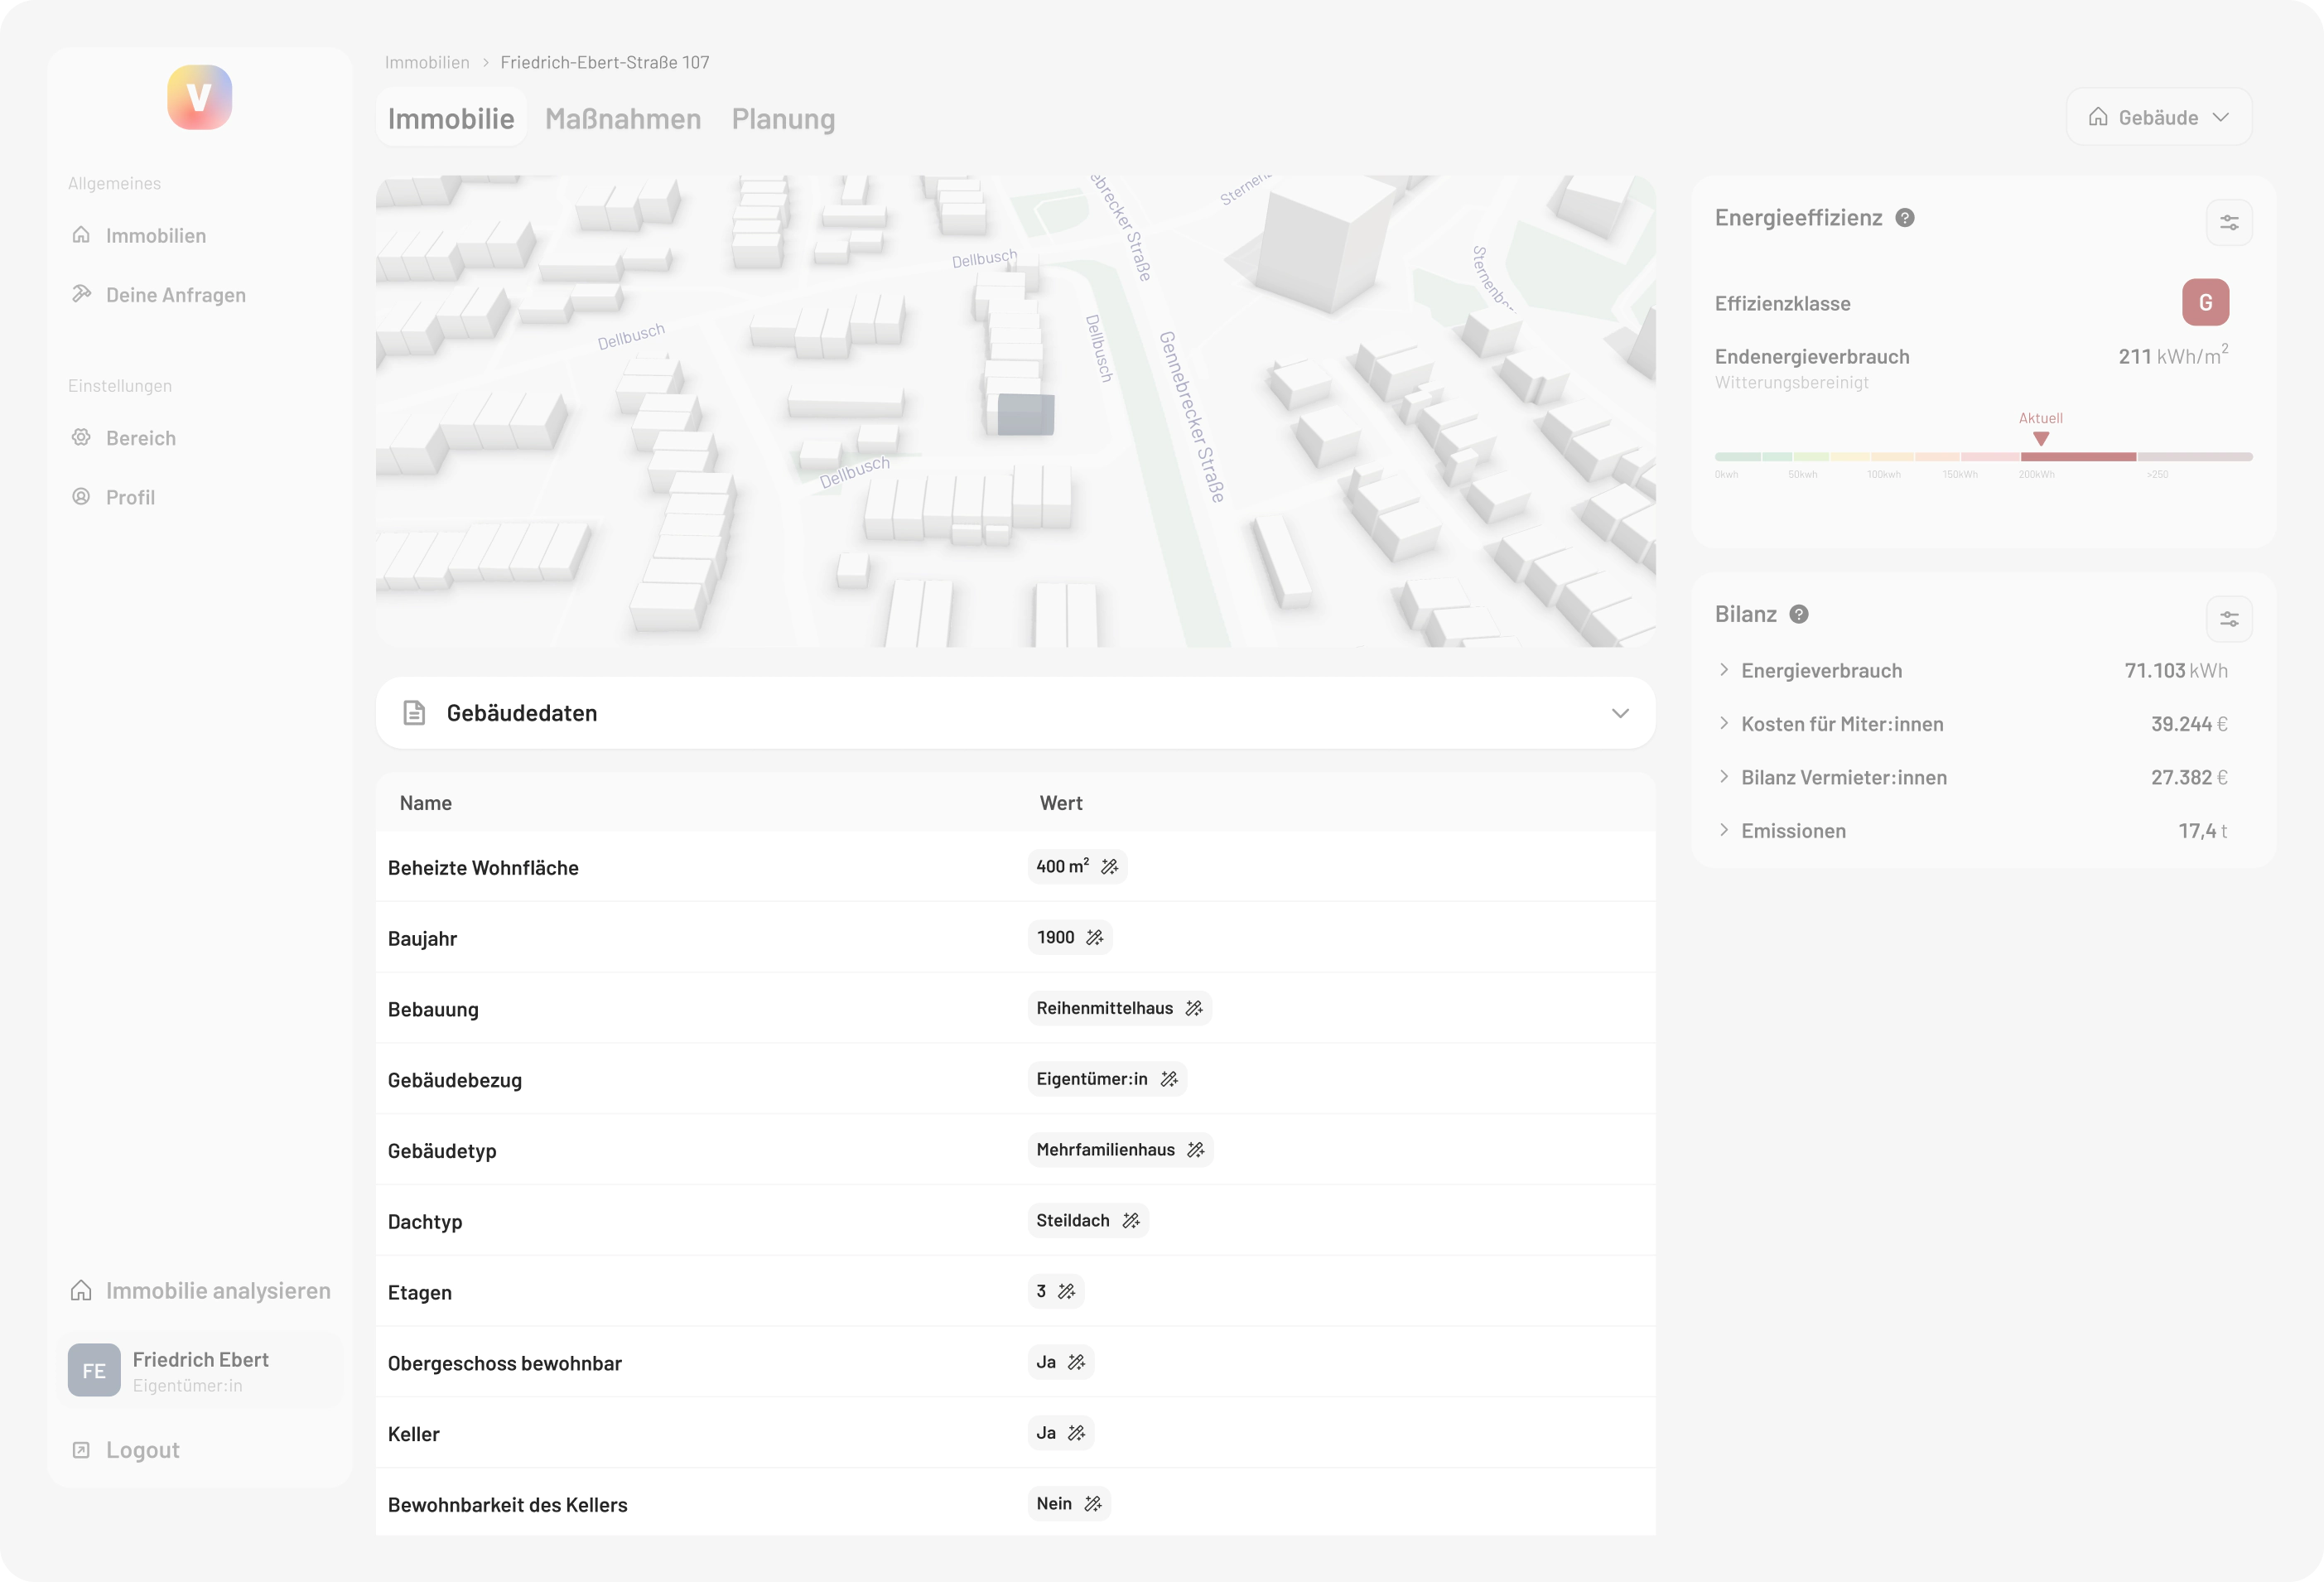Click the Energieeffizienz settings sliders icon
The image size is (2324, 1582).
click(2230, 222)
